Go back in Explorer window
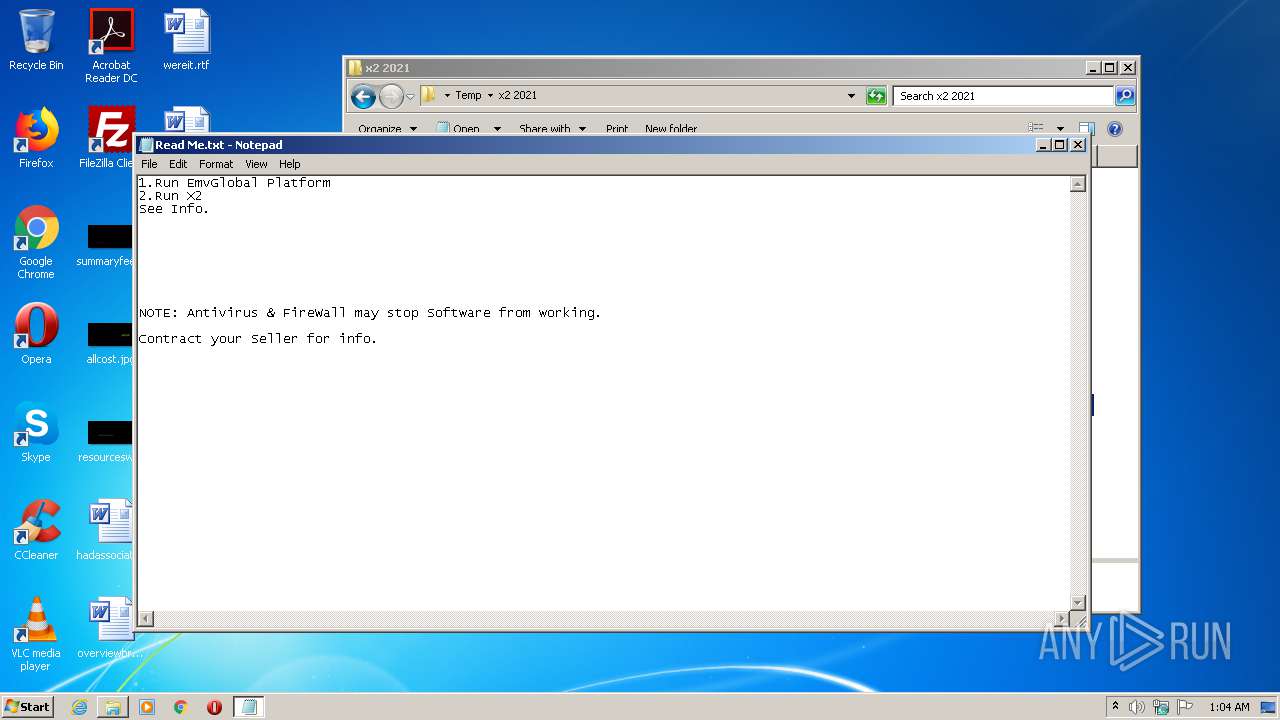 point(363,96)
